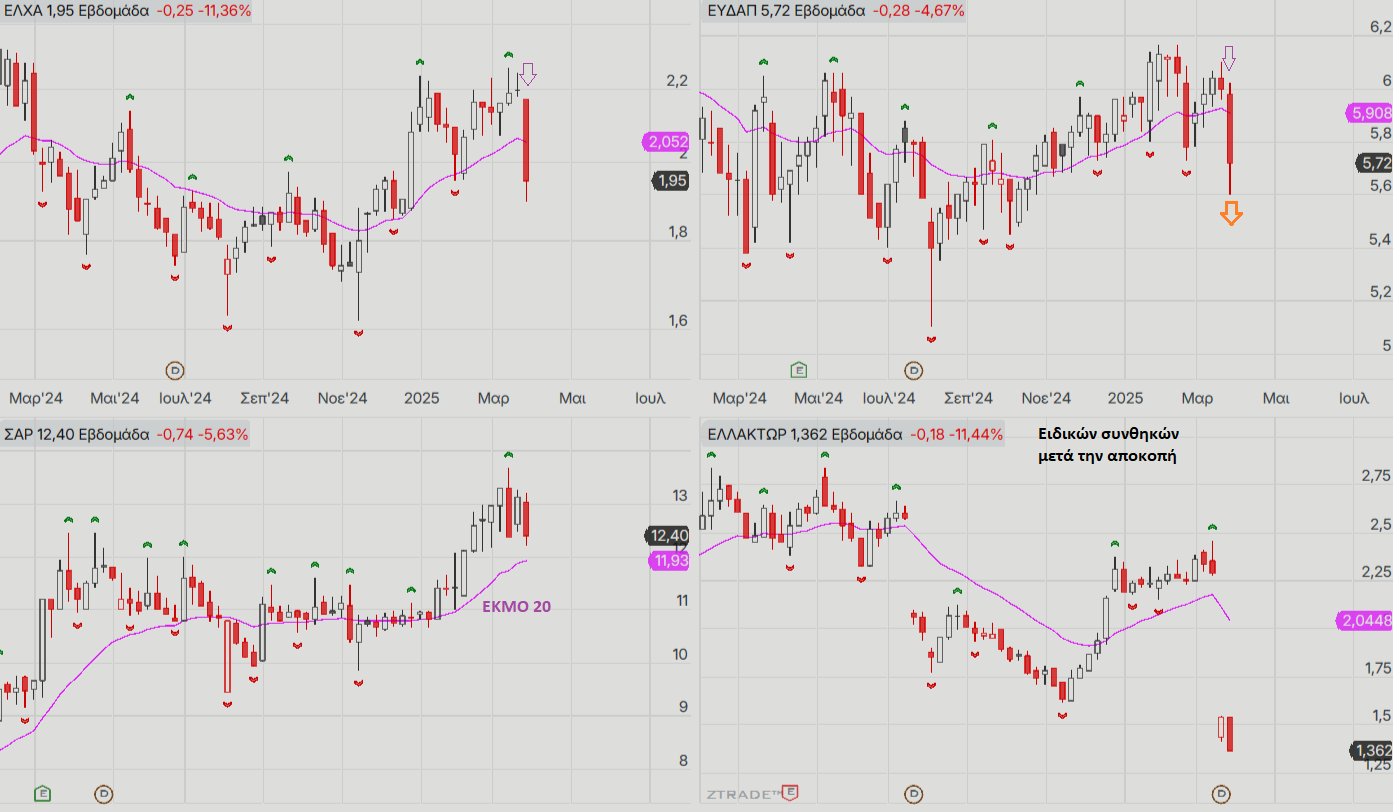1393x812 pixels.
Task: Select the ΣΑΡ 12,40 Εβδομάδα chart title
Action: pos(76,435)
